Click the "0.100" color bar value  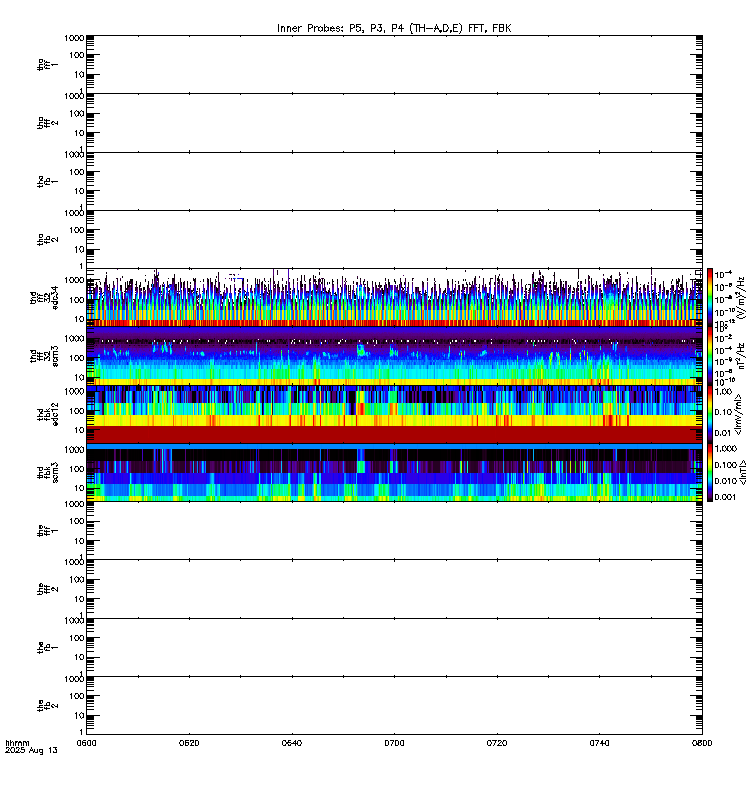(726, 465)
